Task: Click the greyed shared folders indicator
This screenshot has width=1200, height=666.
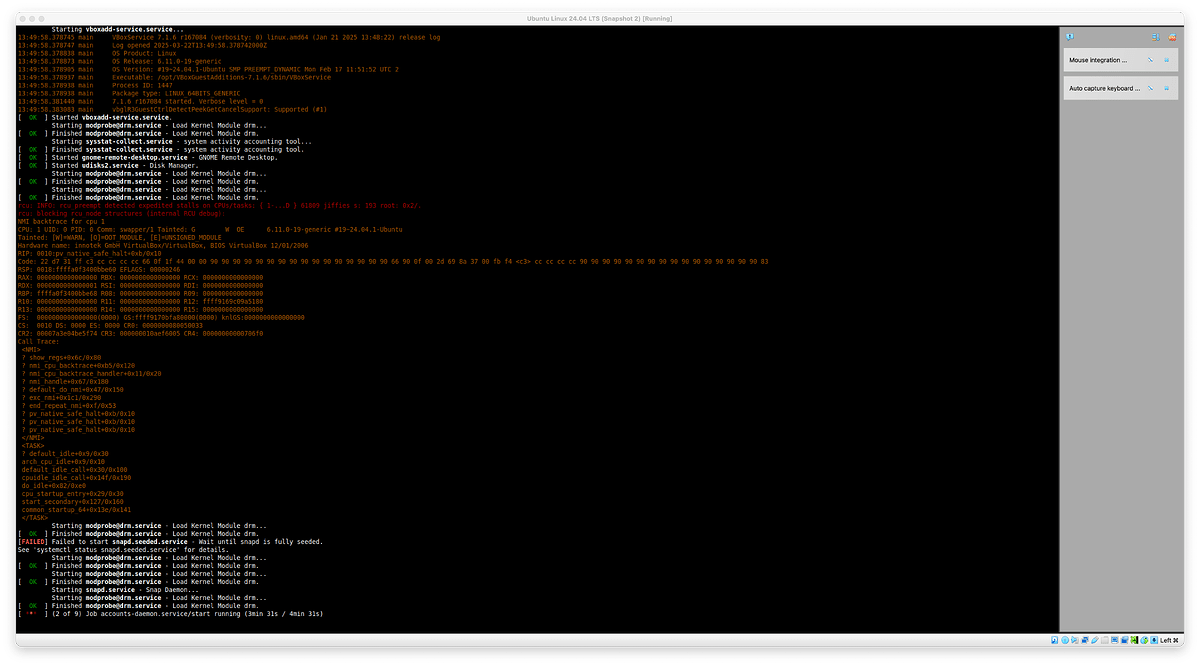Action: [1105, 640]
